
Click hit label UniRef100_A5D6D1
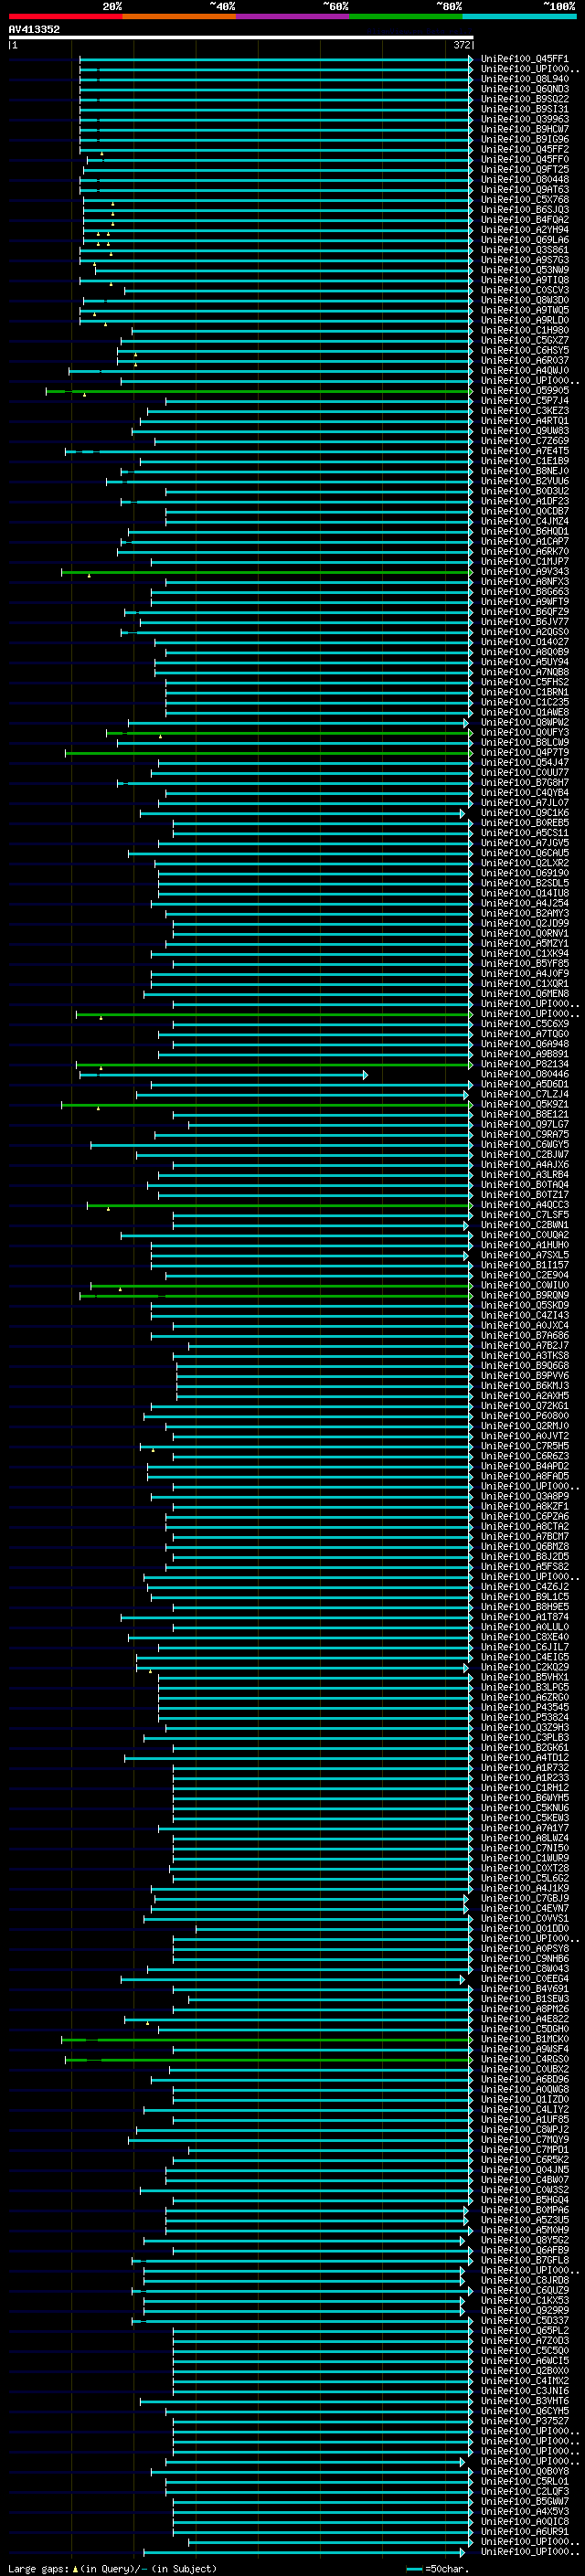point(525,1084)
